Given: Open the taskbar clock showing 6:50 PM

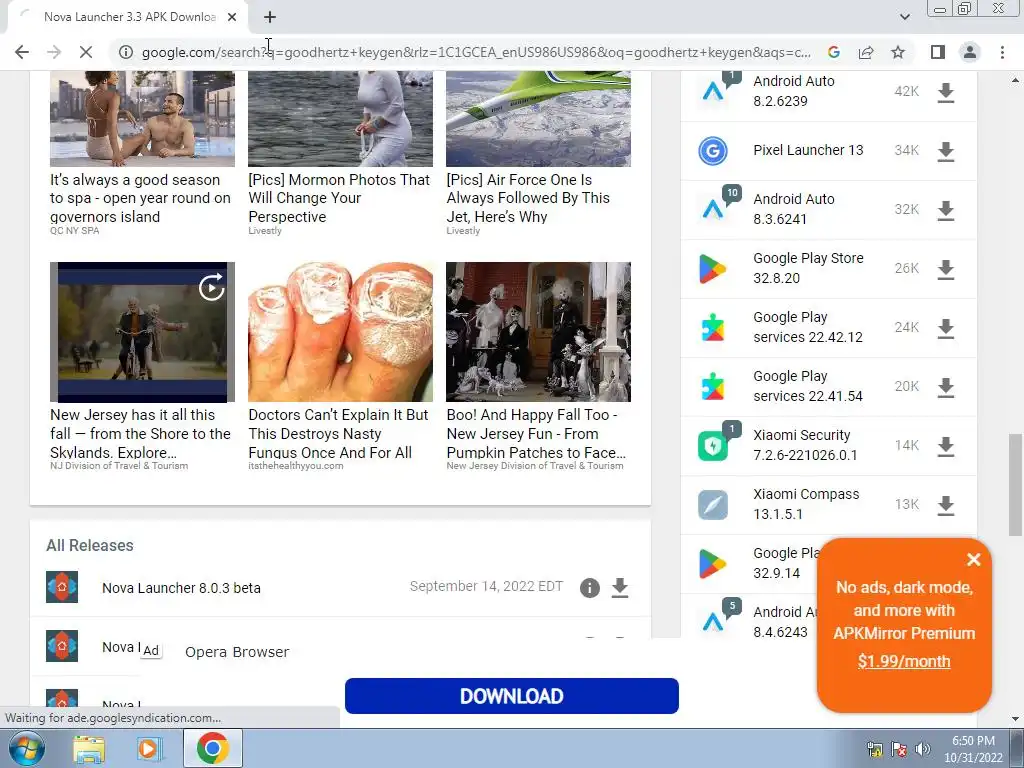Looking at the screenshot, I should coord(973,749).
